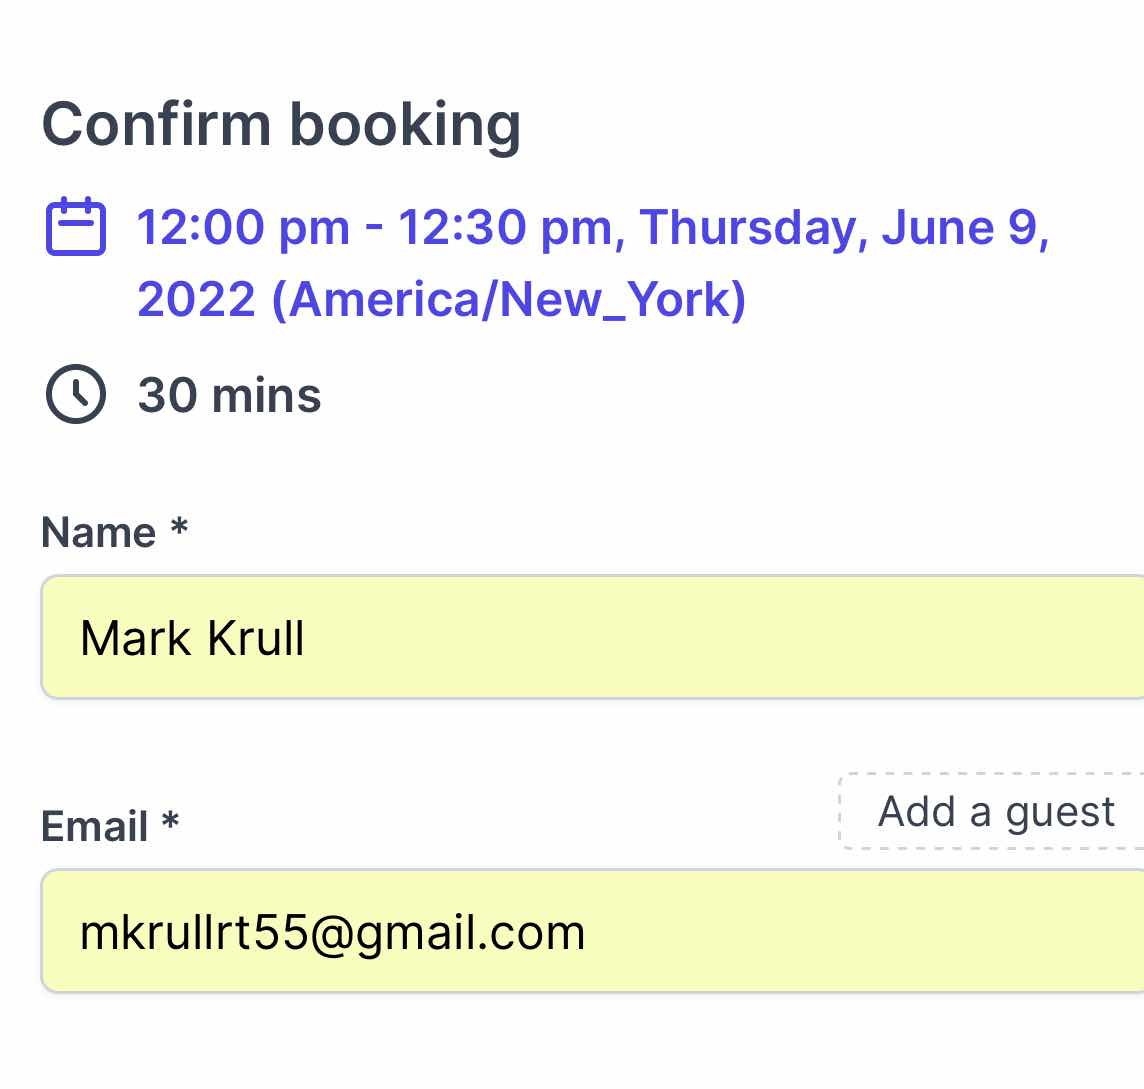Click the Add a guest button
The width and height of the screenshot is (1144, 1089).
tap(992, 811)
